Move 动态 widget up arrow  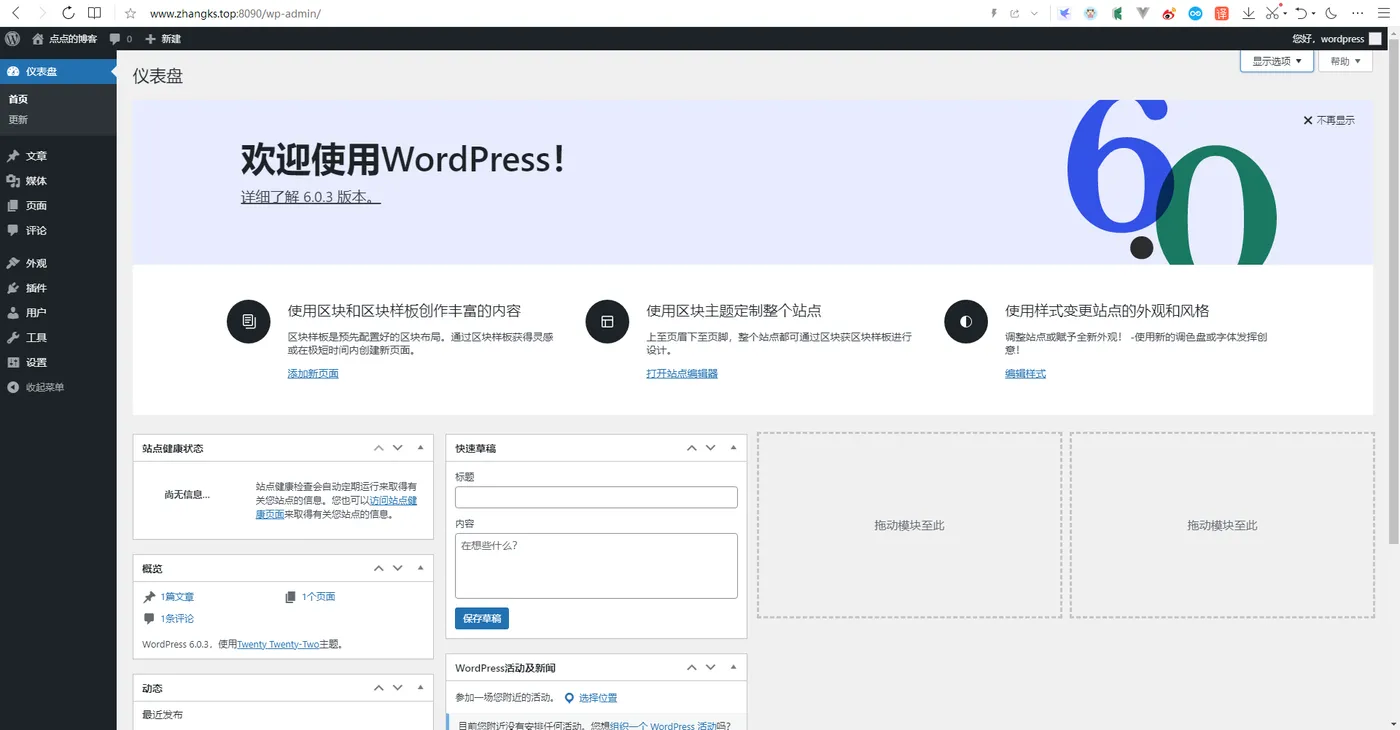[x=379, y=688]
